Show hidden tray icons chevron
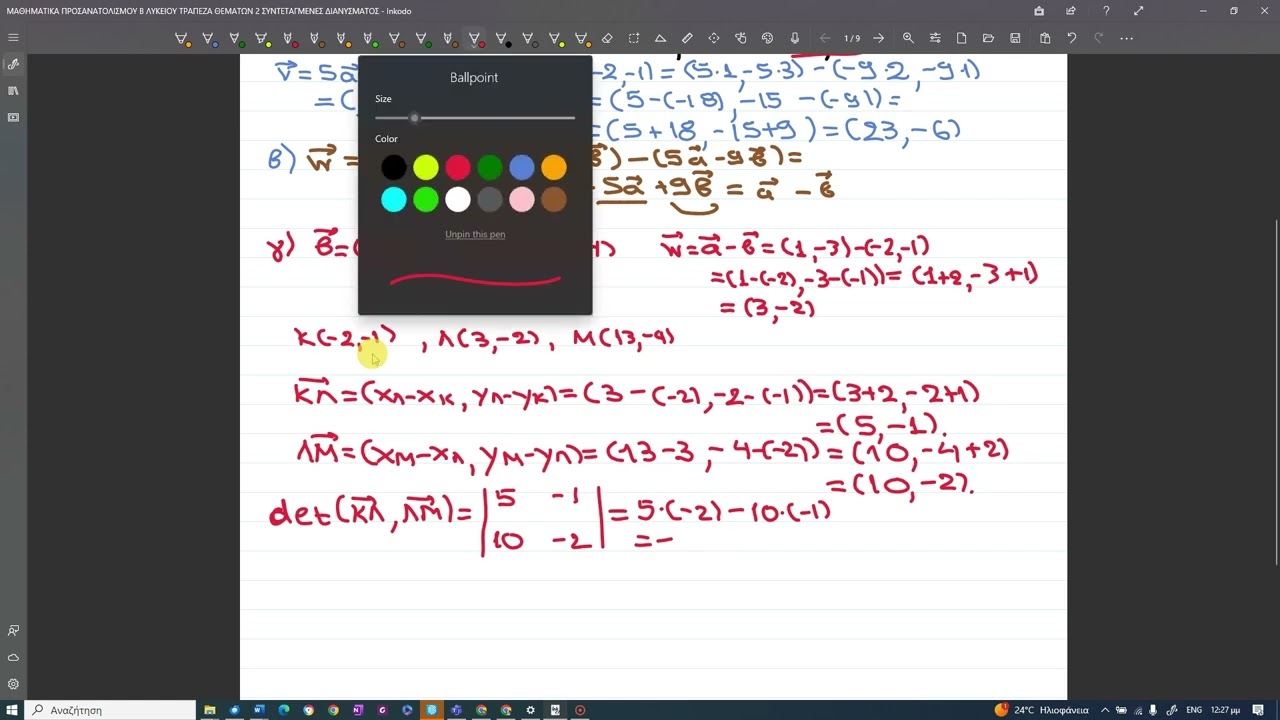 tap(1105, 710)
